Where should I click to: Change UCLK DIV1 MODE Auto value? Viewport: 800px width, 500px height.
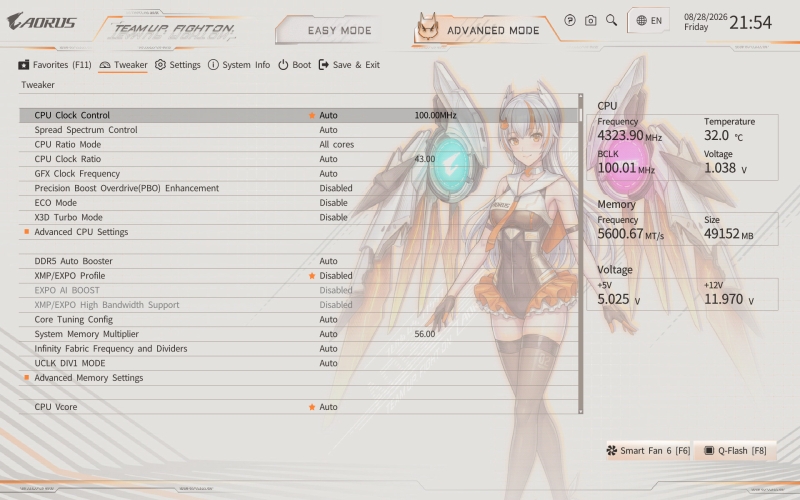[x=329, y=363]
